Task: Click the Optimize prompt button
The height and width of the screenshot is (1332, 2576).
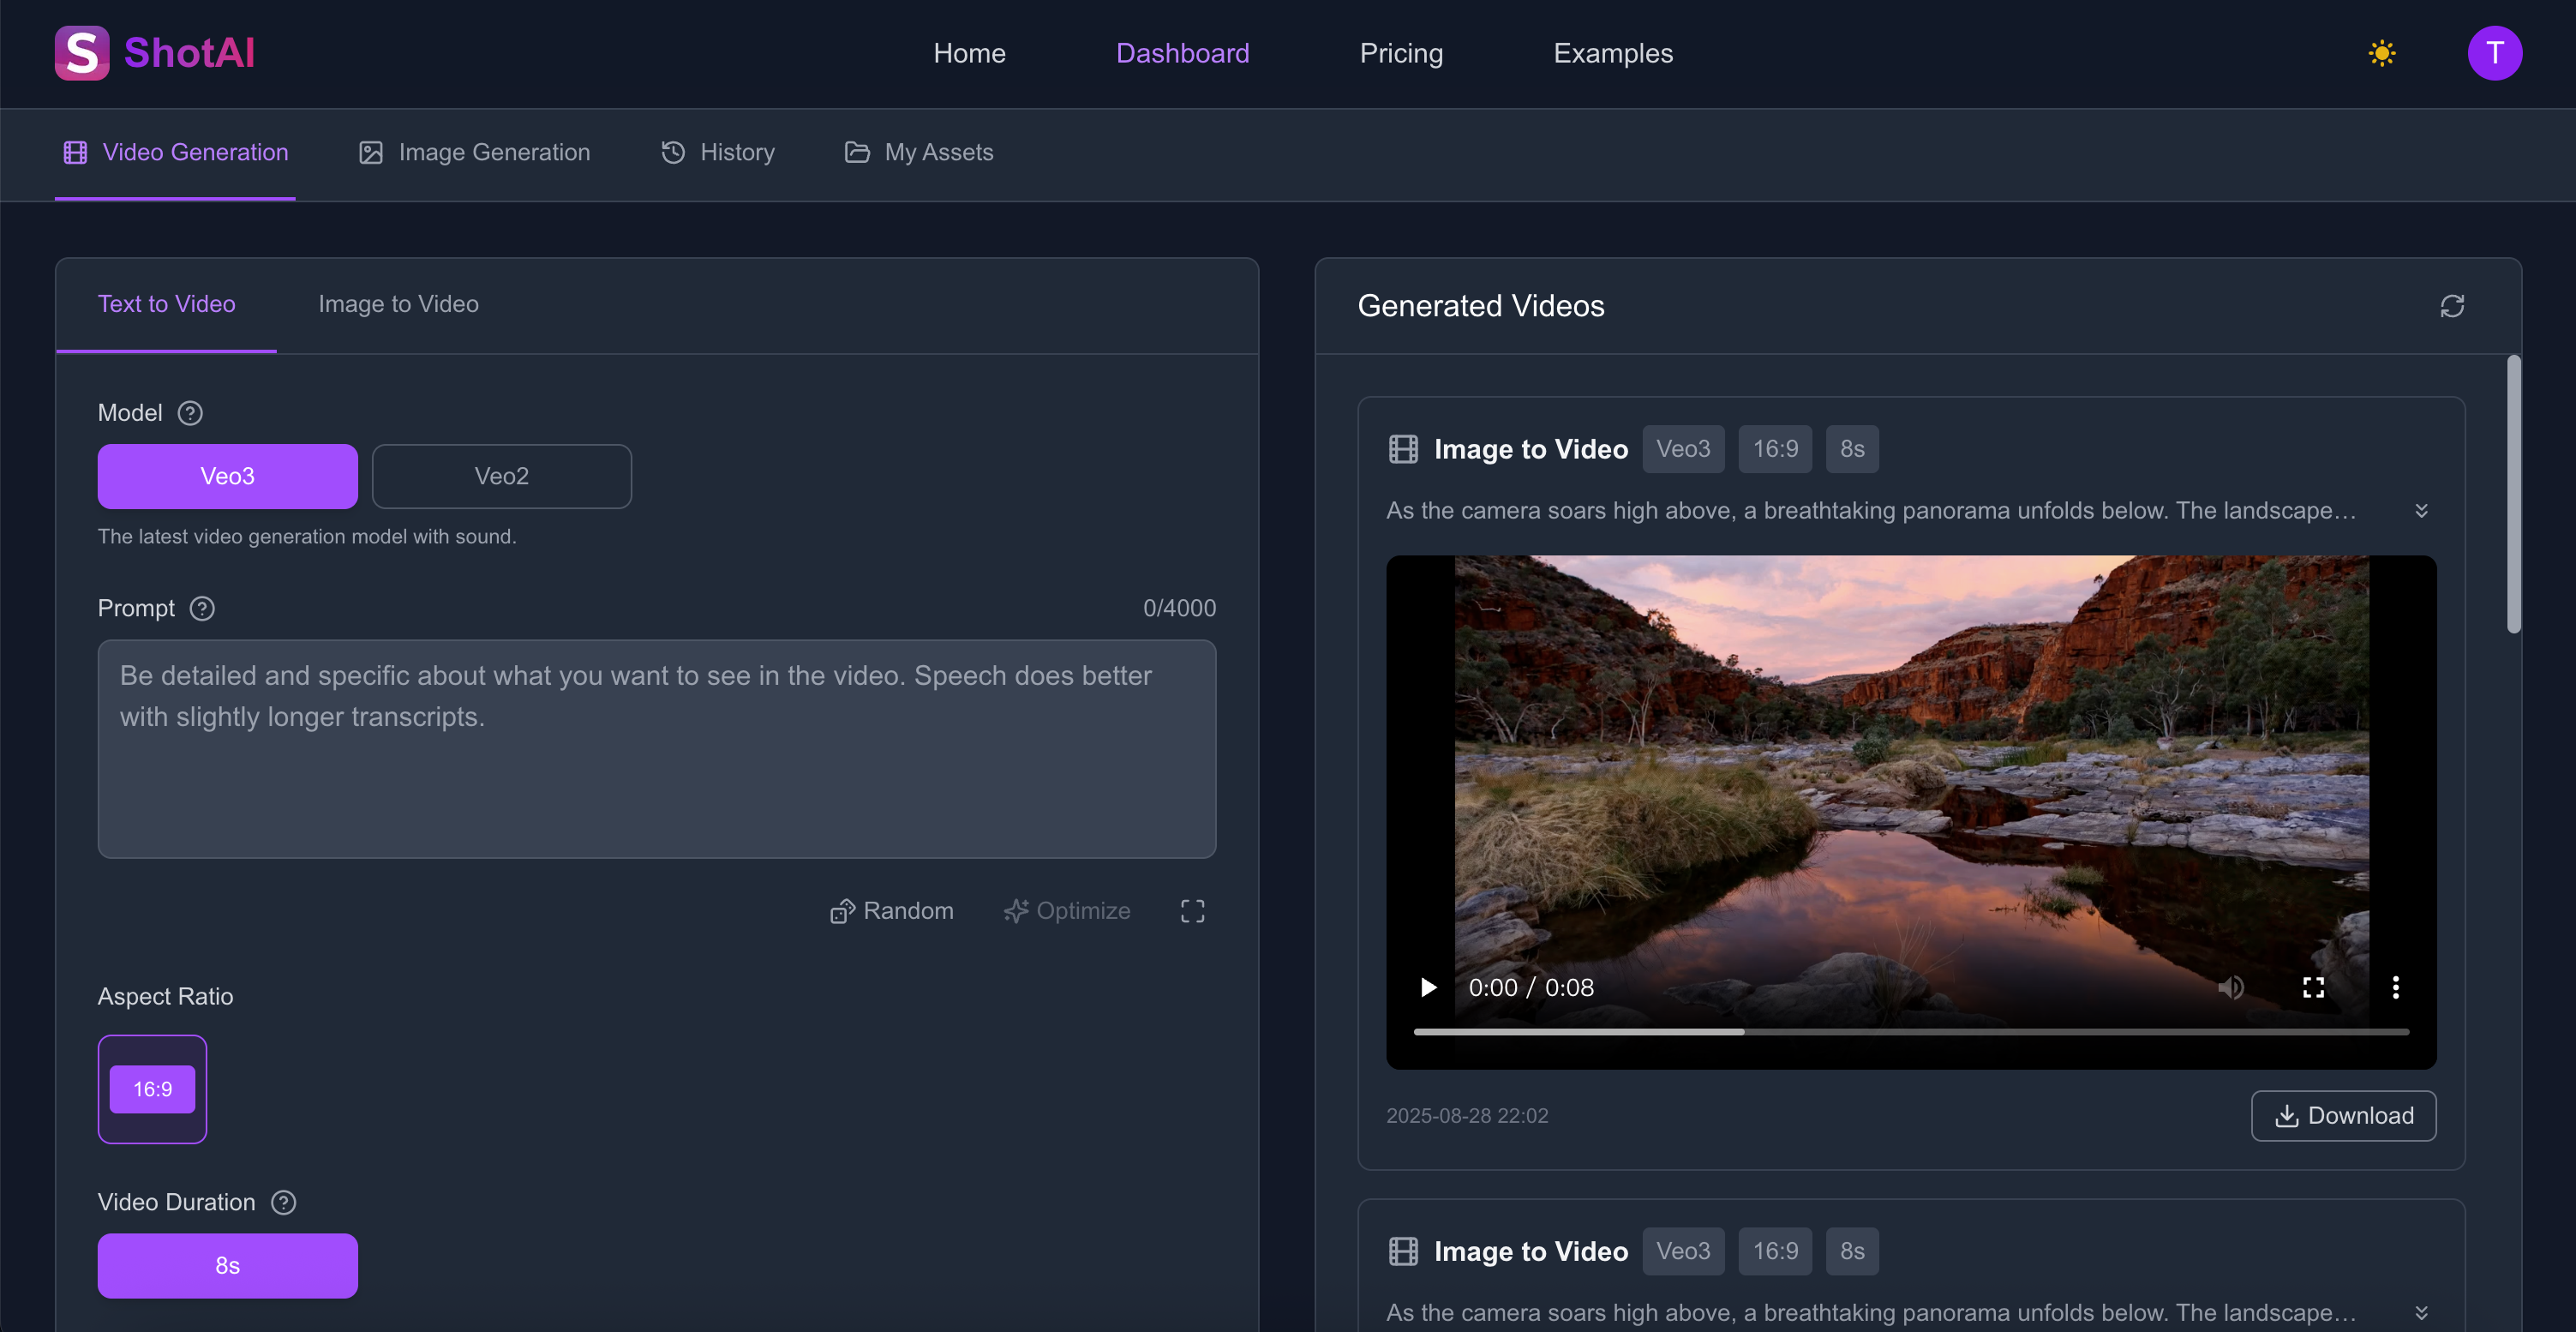Action: click(1066, 911)
